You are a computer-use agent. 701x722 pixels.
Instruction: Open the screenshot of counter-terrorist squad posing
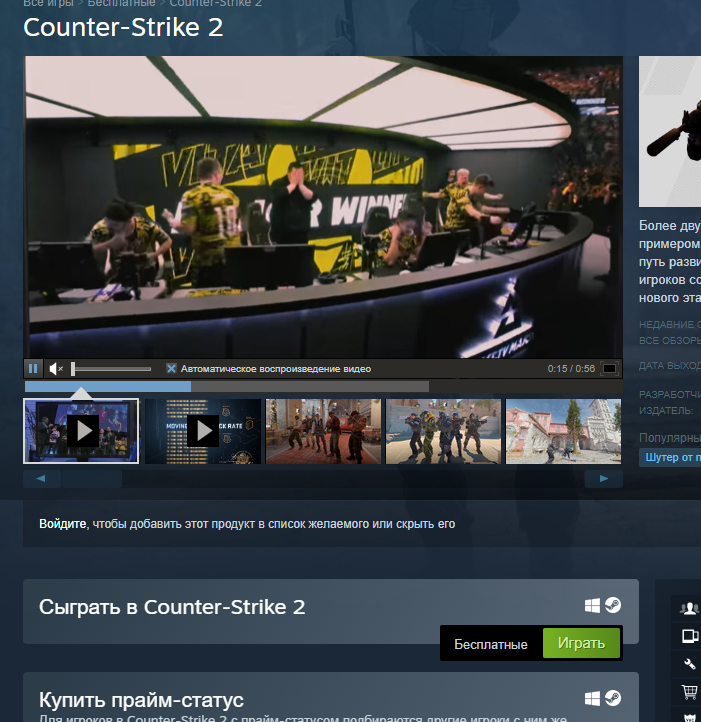click(443, 431)
